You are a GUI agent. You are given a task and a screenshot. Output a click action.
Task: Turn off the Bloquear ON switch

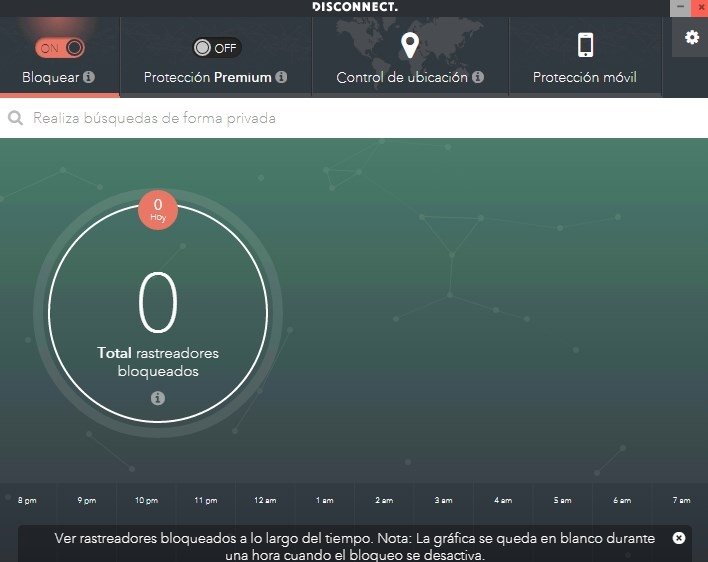tap(60, 47)
